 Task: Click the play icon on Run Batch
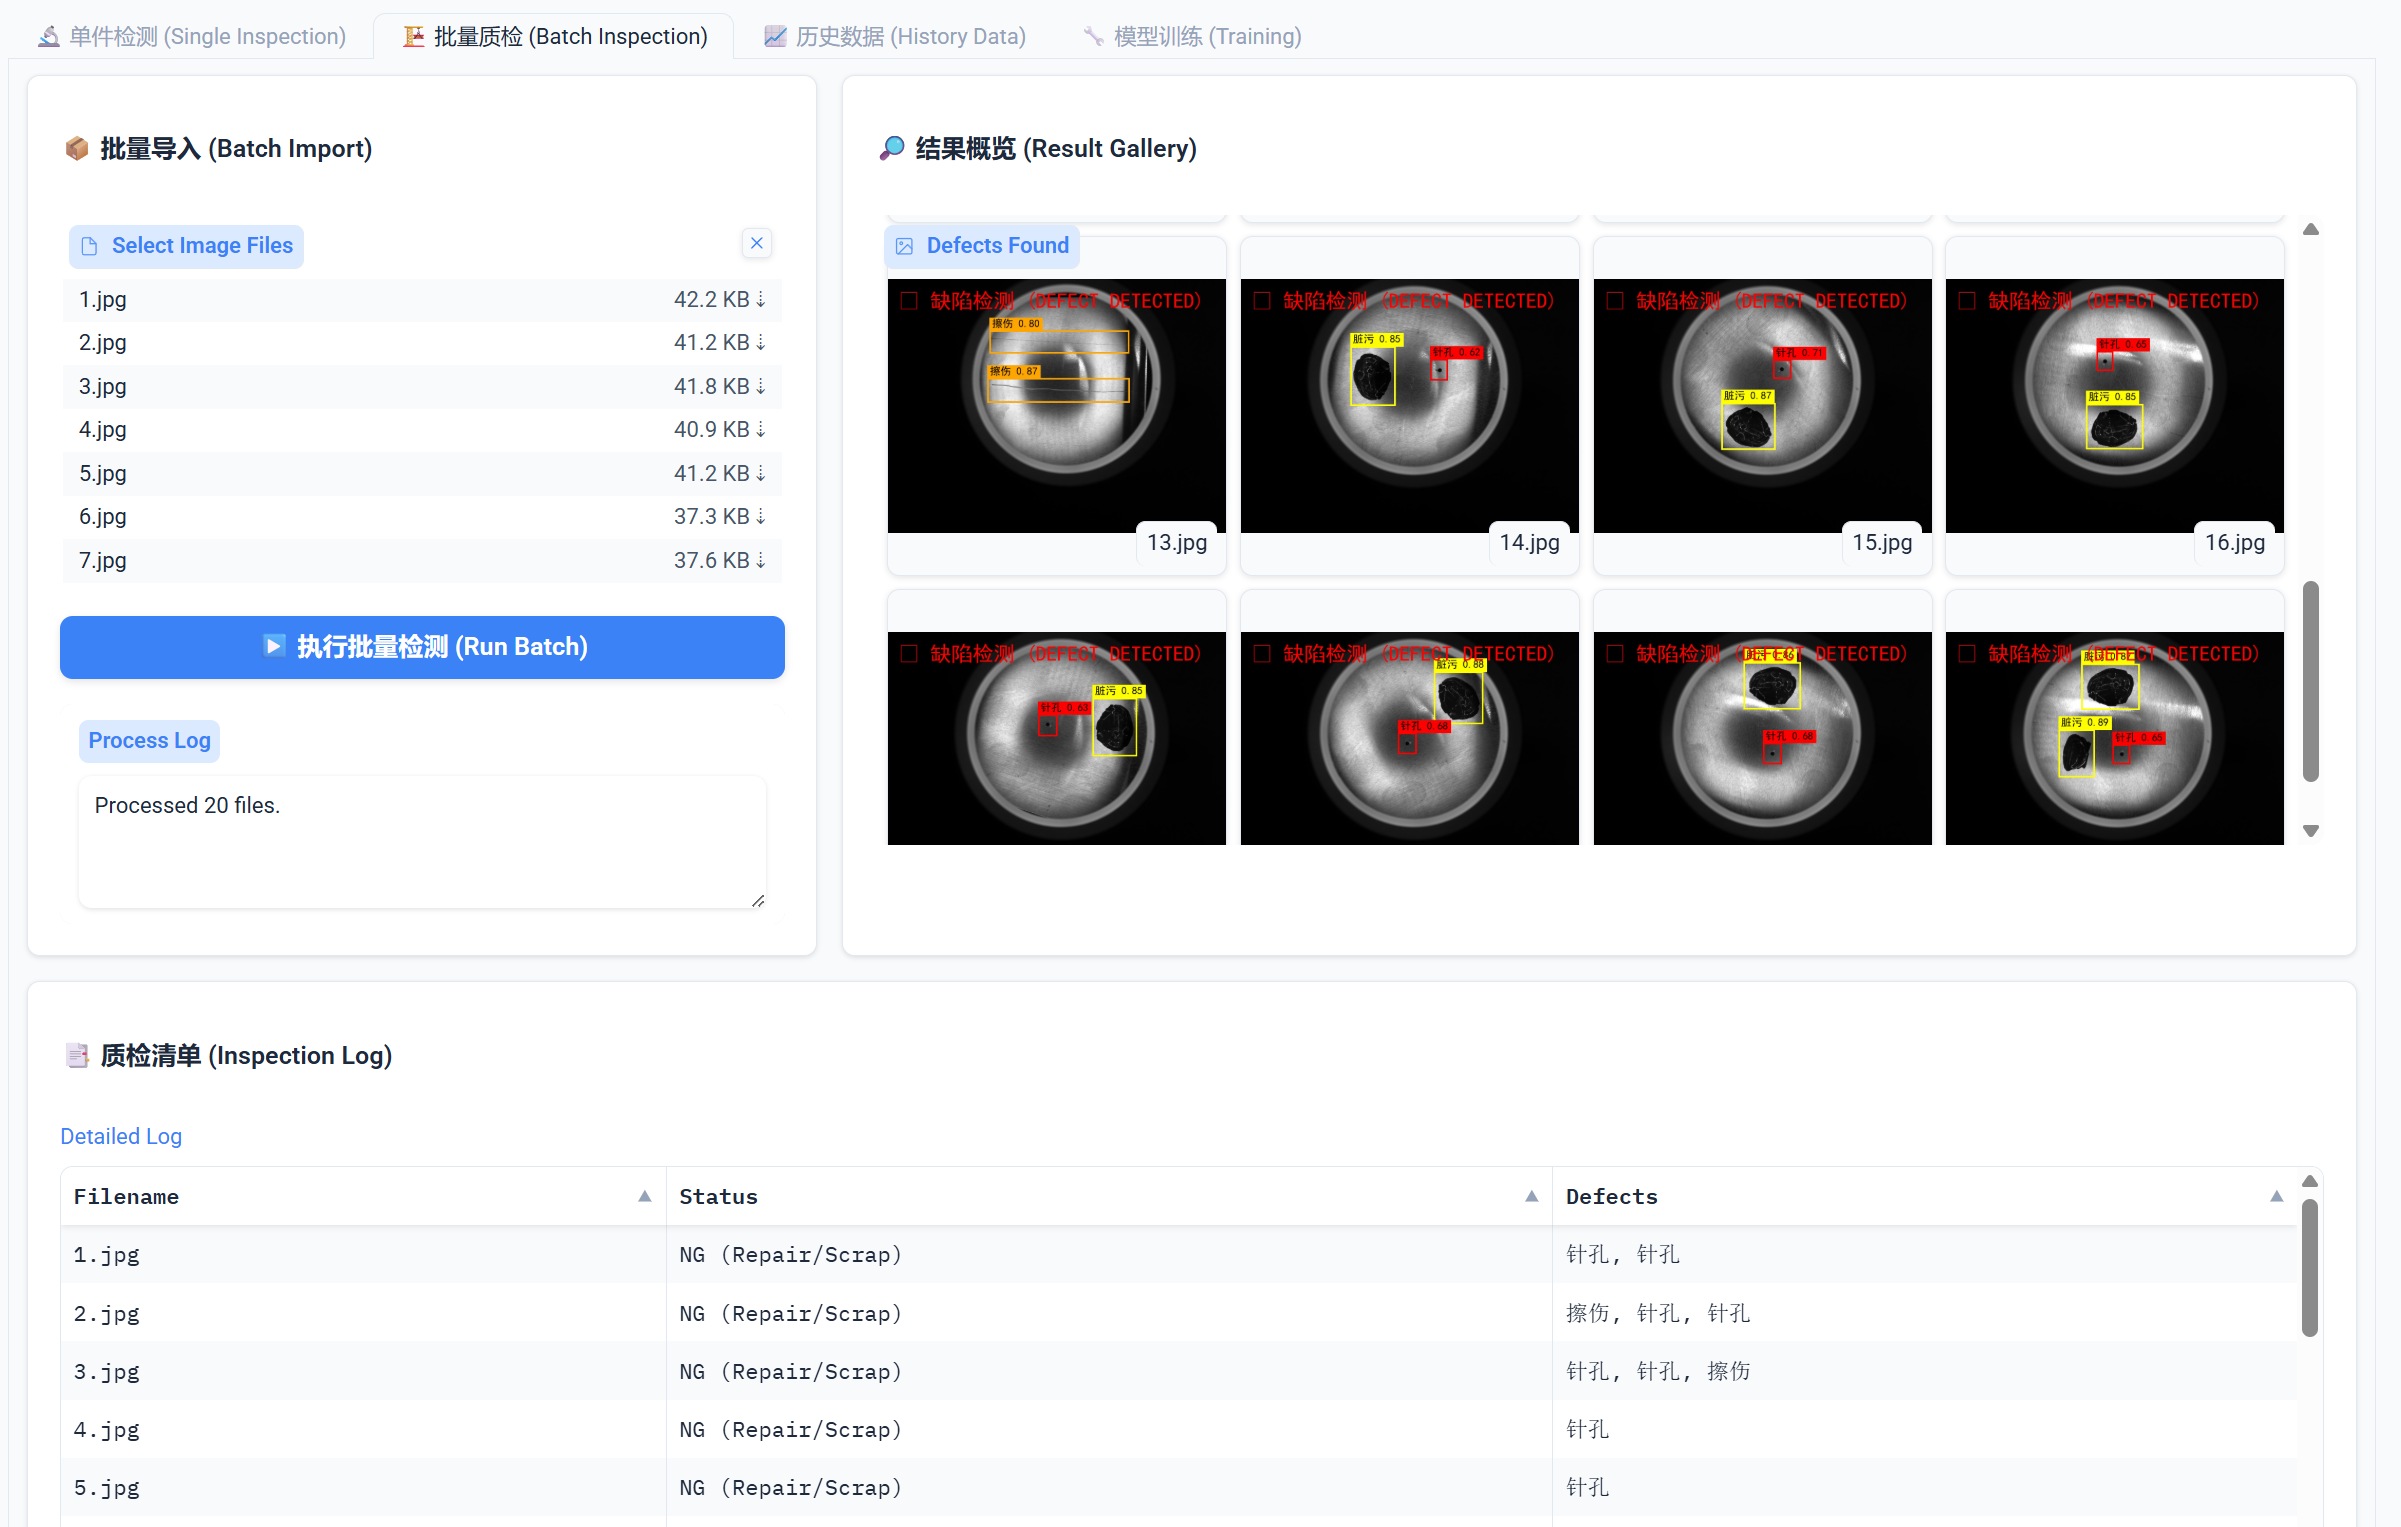point(273,646)
